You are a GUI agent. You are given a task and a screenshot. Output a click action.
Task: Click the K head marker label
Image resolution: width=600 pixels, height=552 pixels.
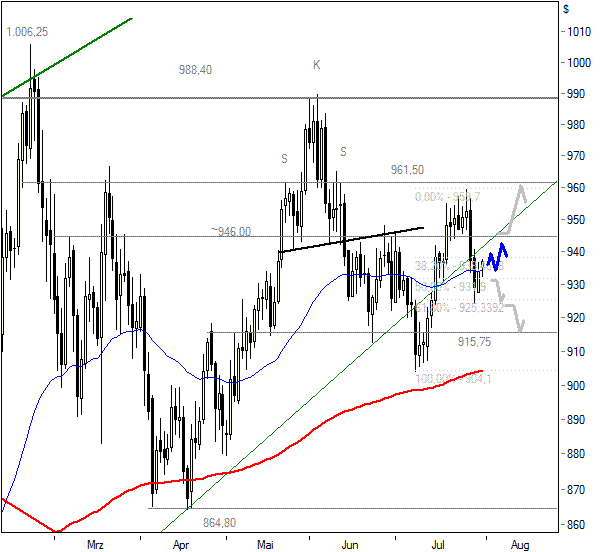click(x=316, y=65)
